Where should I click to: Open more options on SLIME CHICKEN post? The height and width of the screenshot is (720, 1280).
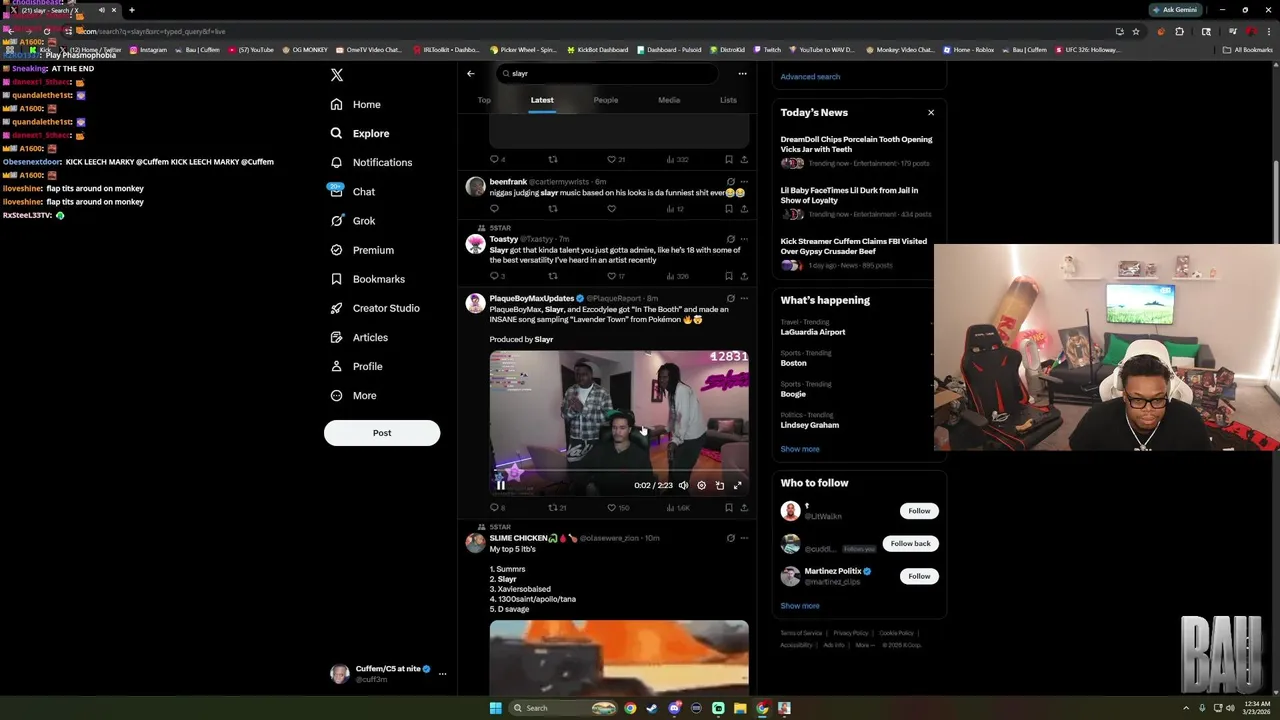pyautogui.click(x=744, y=538)
